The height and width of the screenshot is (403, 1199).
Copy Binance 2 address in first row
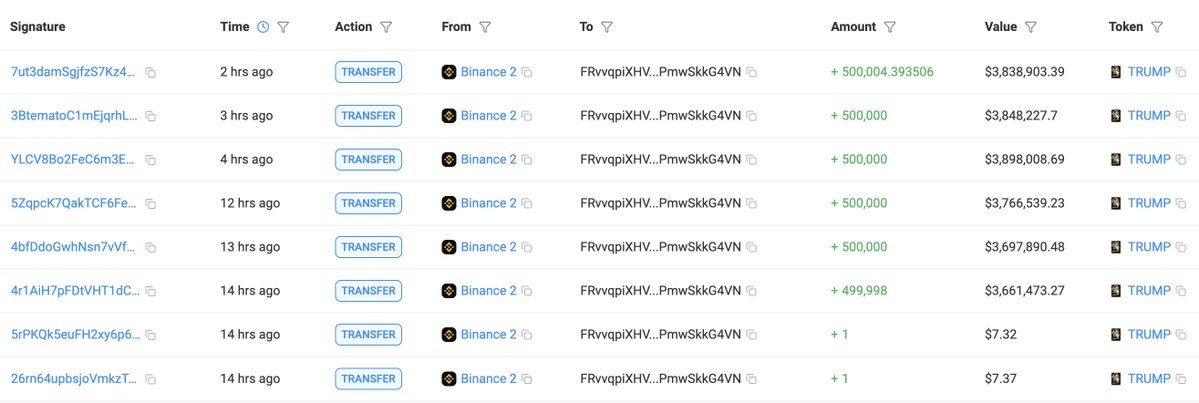527,72
